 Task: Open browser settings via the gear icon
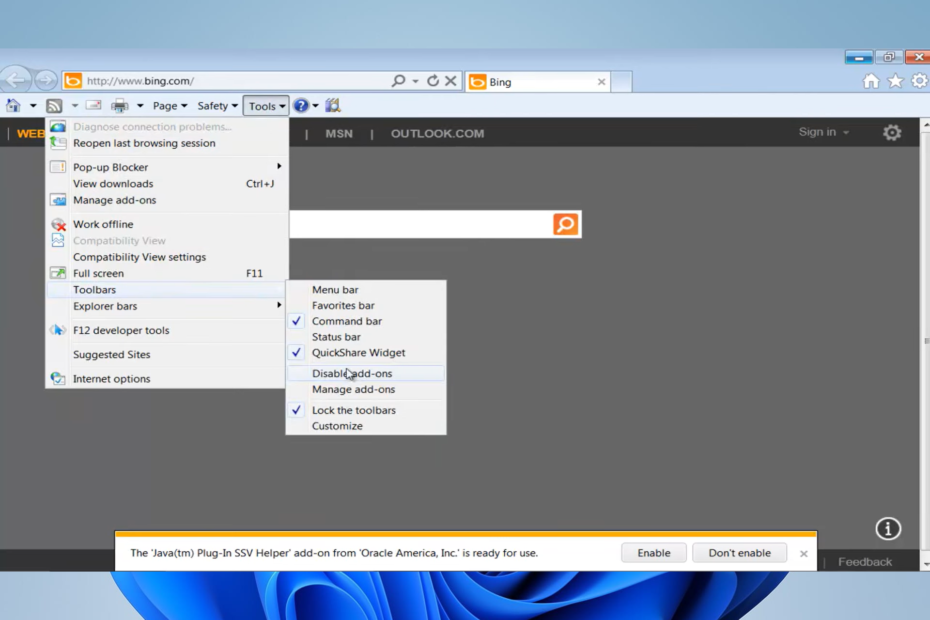coord(921,81)
